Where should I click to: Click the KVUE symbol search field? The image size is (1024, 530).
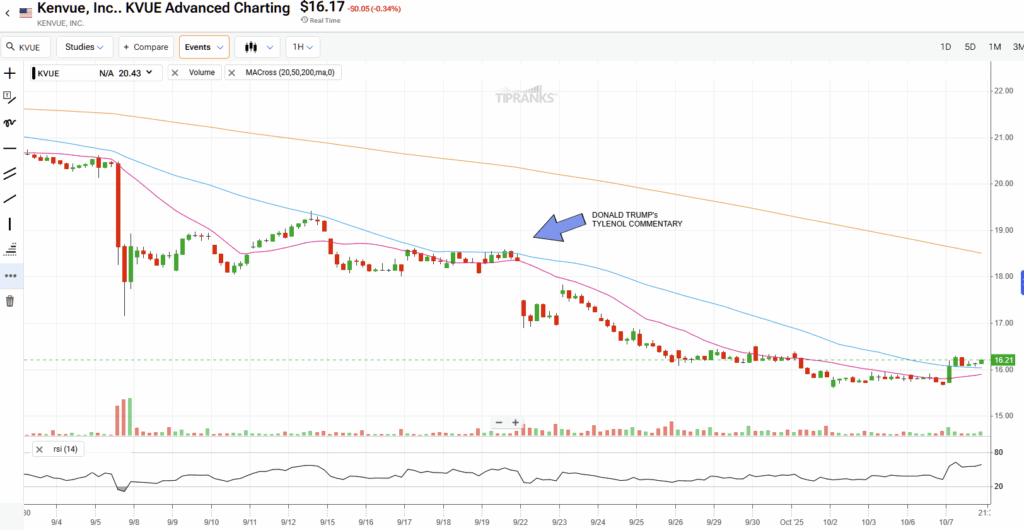pos(28,47)
